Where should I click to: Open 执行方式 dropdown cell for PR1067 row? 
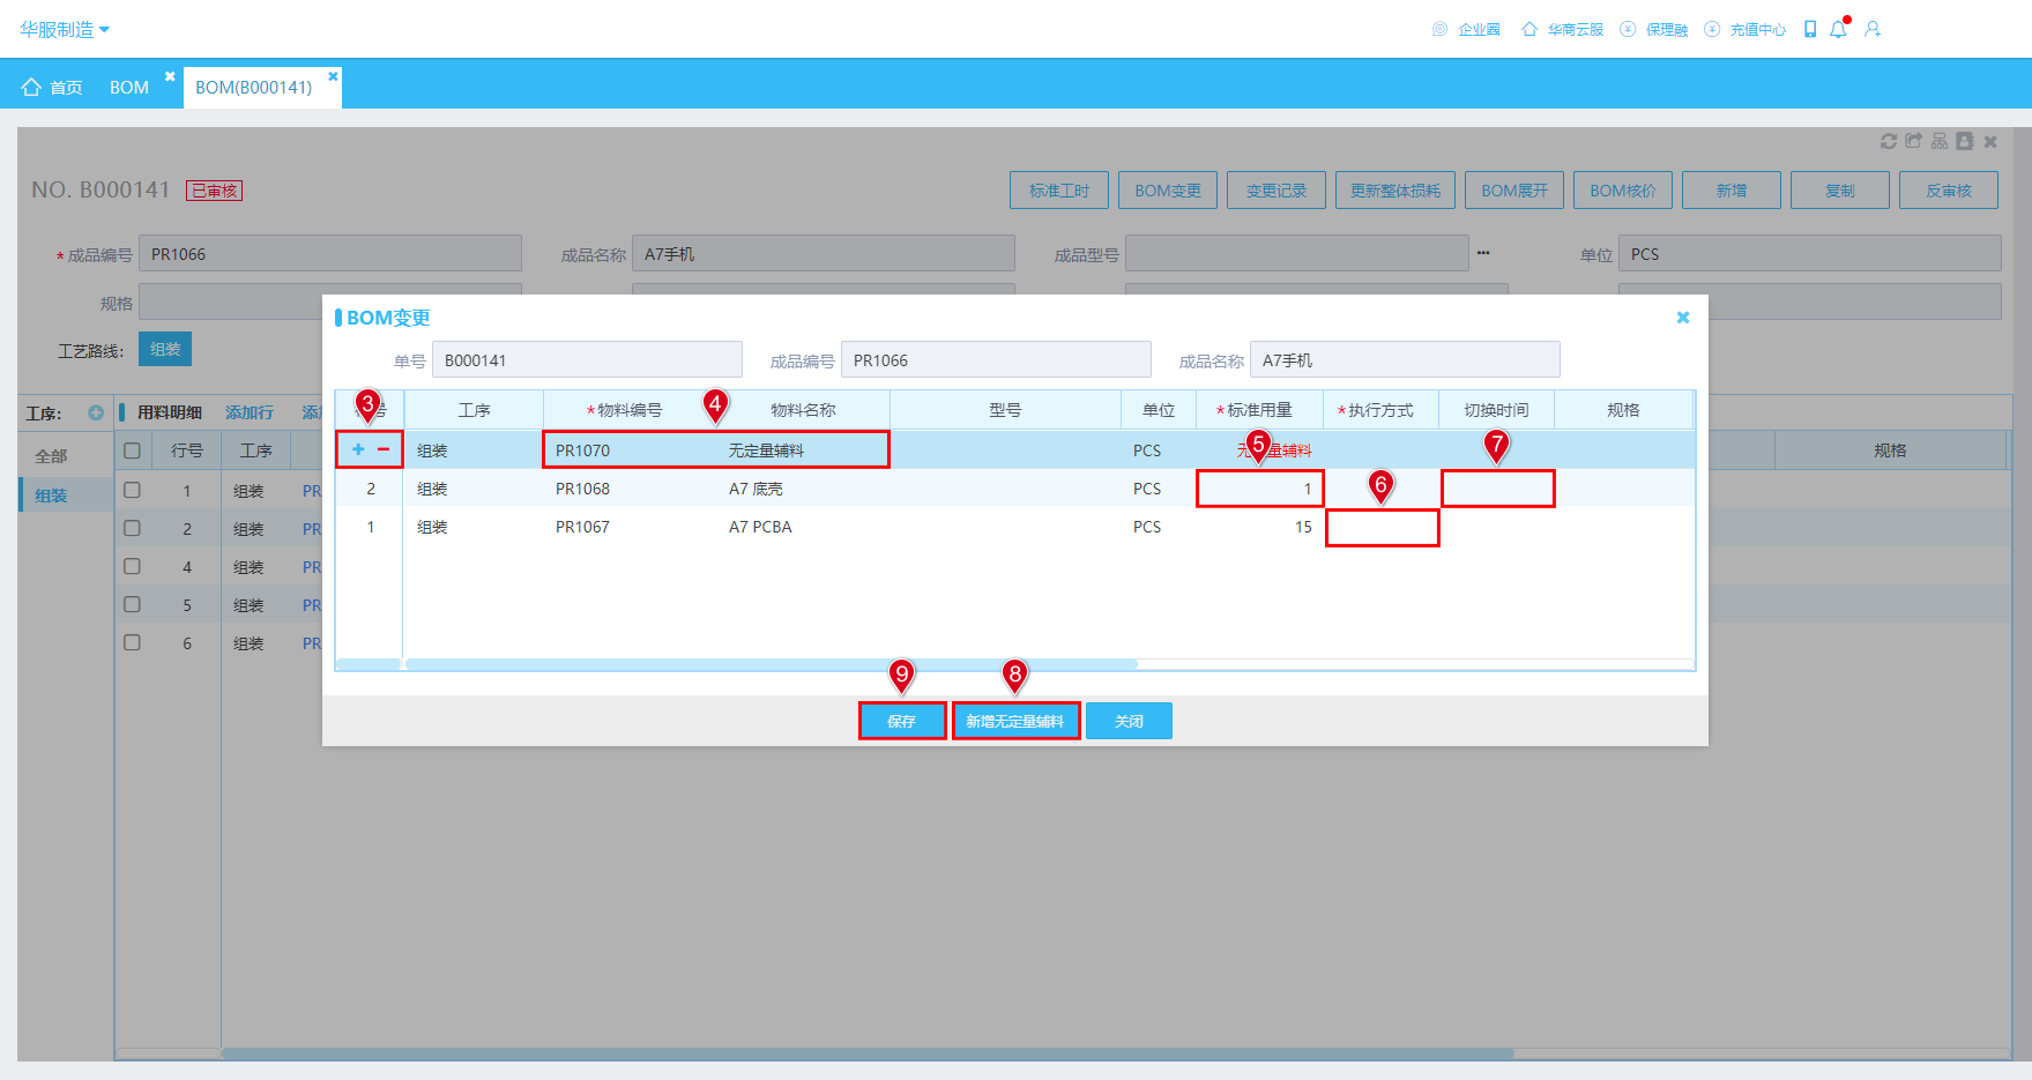point(1382,527)
